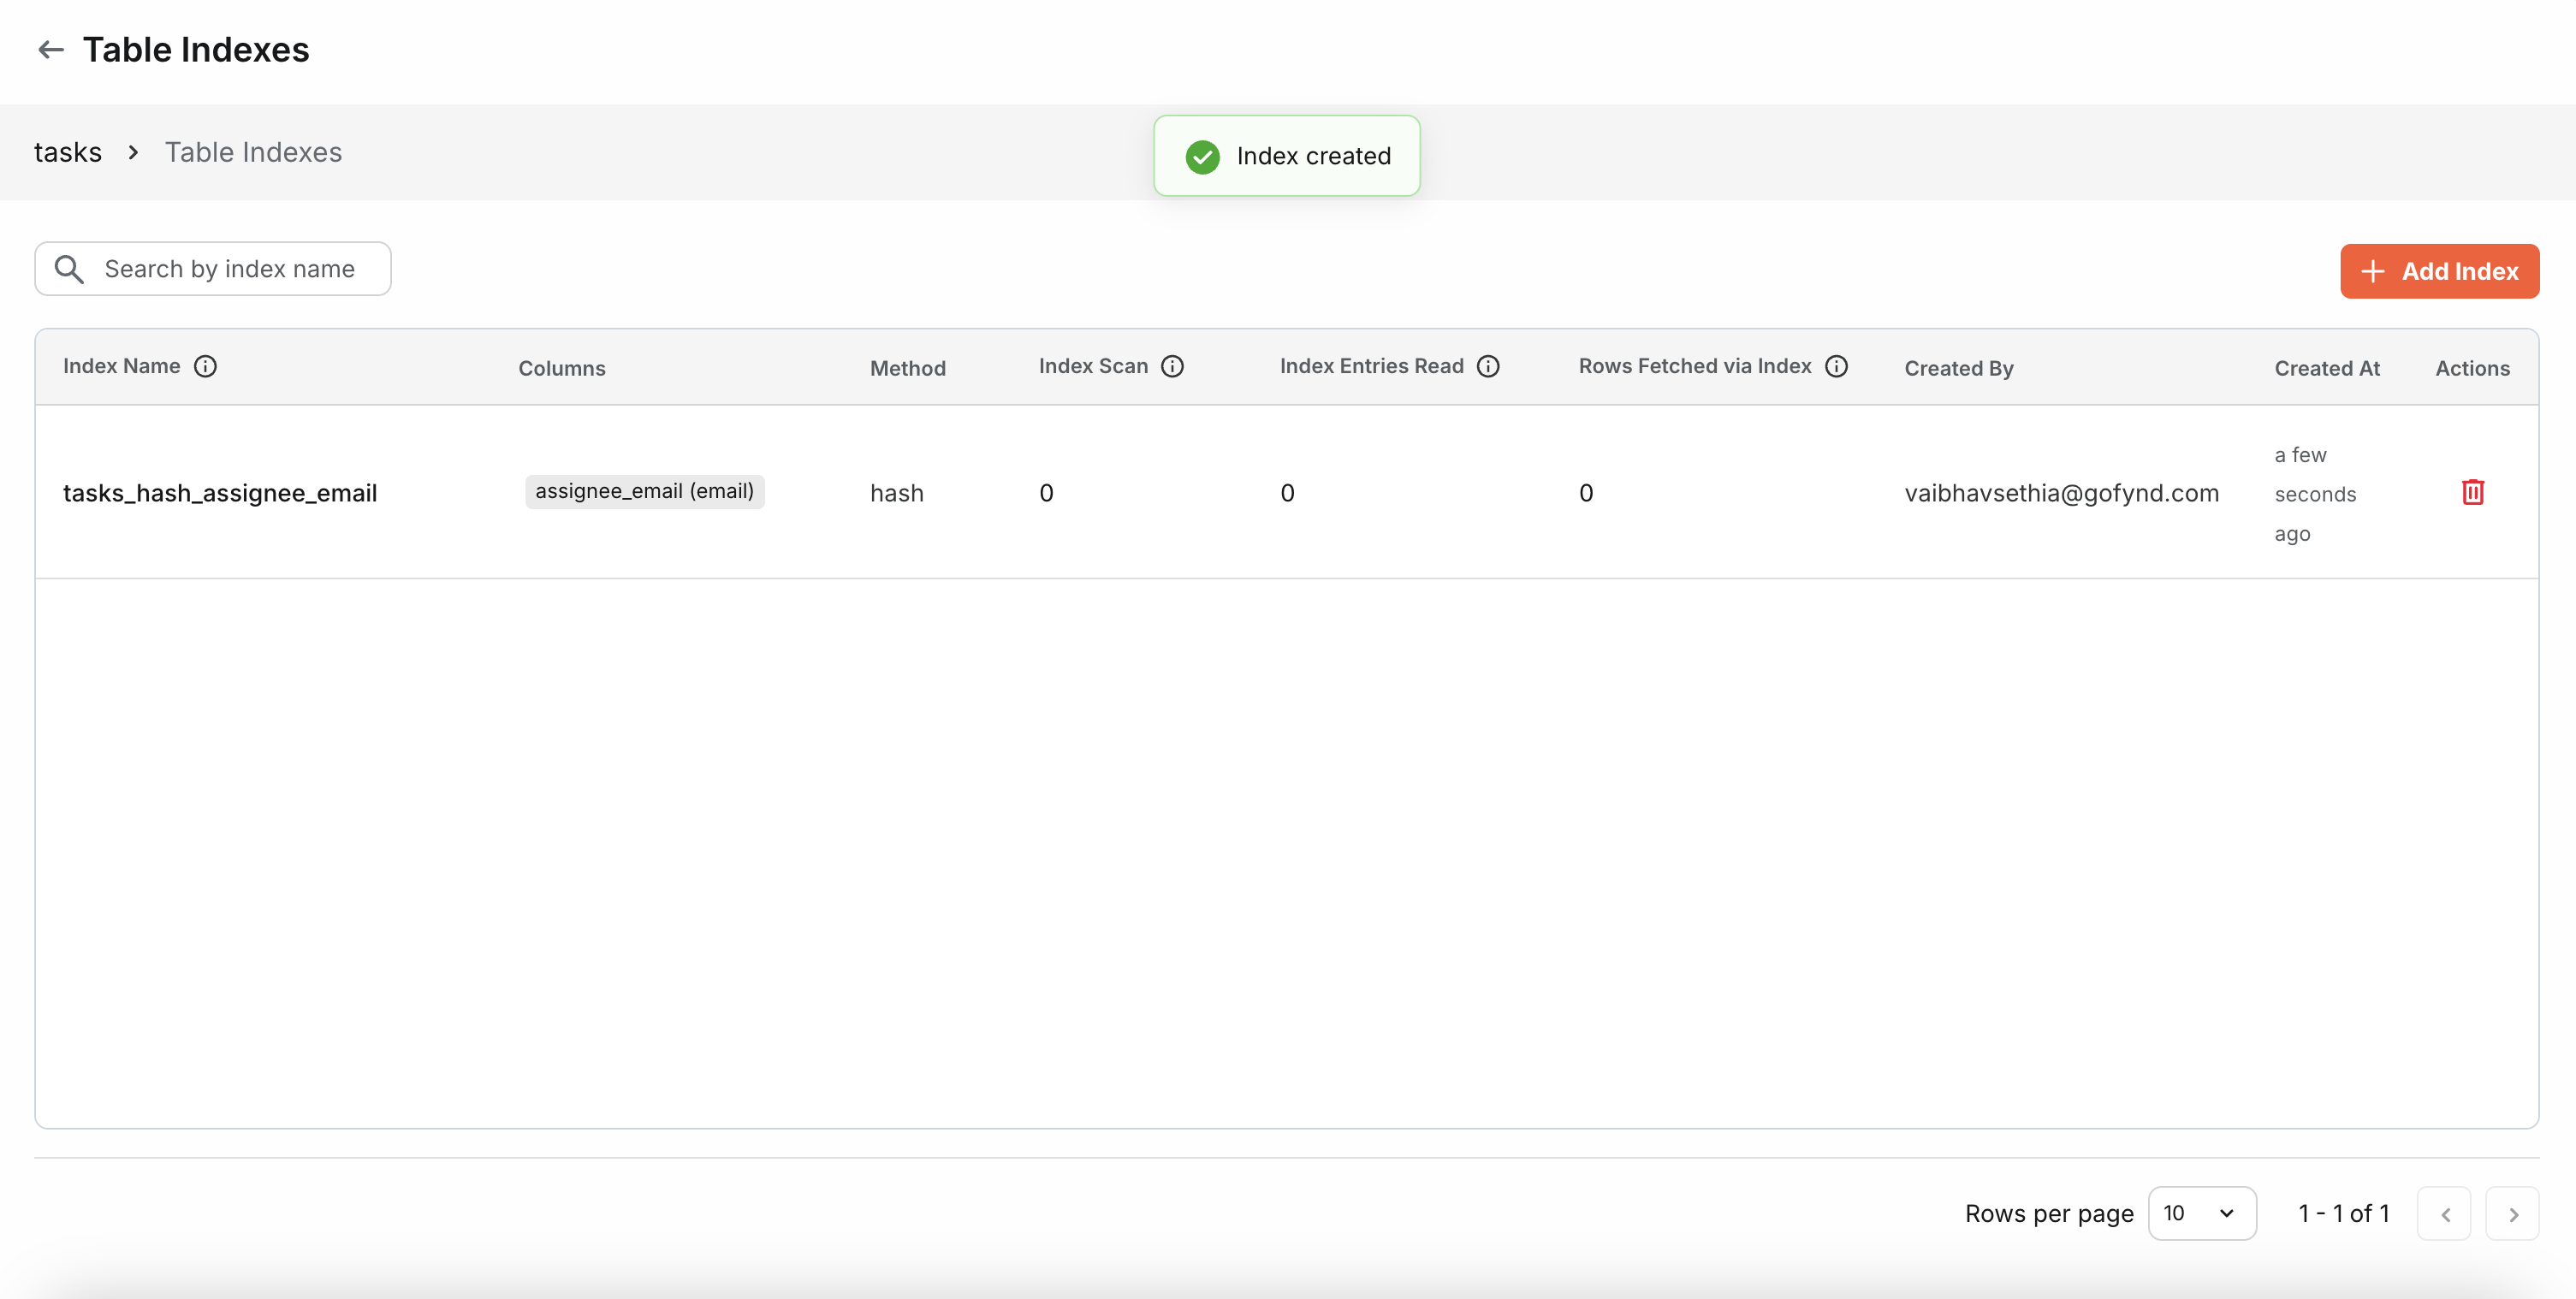Go to the previous page of indexes
The height and width of the screenshot is (1299, 2576).
tap(2444, 1214)
